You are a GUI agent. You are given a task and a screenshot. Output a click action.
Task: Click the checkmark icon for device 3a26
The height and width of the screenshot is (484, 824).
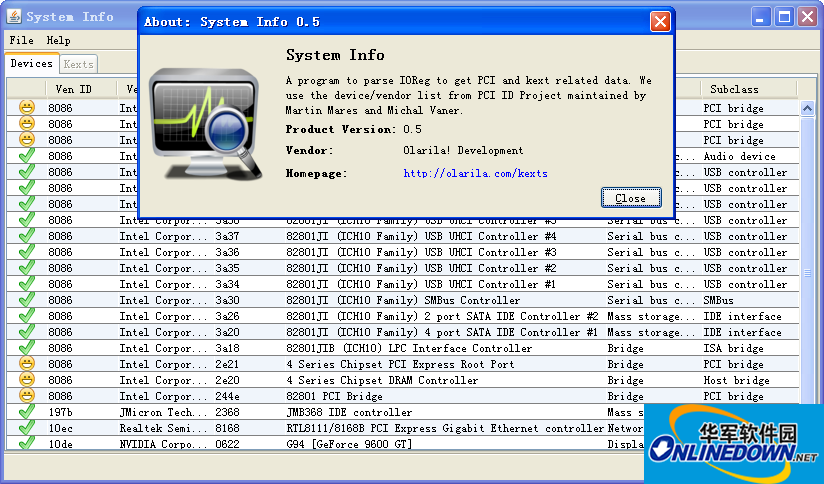tap(27, 316)
